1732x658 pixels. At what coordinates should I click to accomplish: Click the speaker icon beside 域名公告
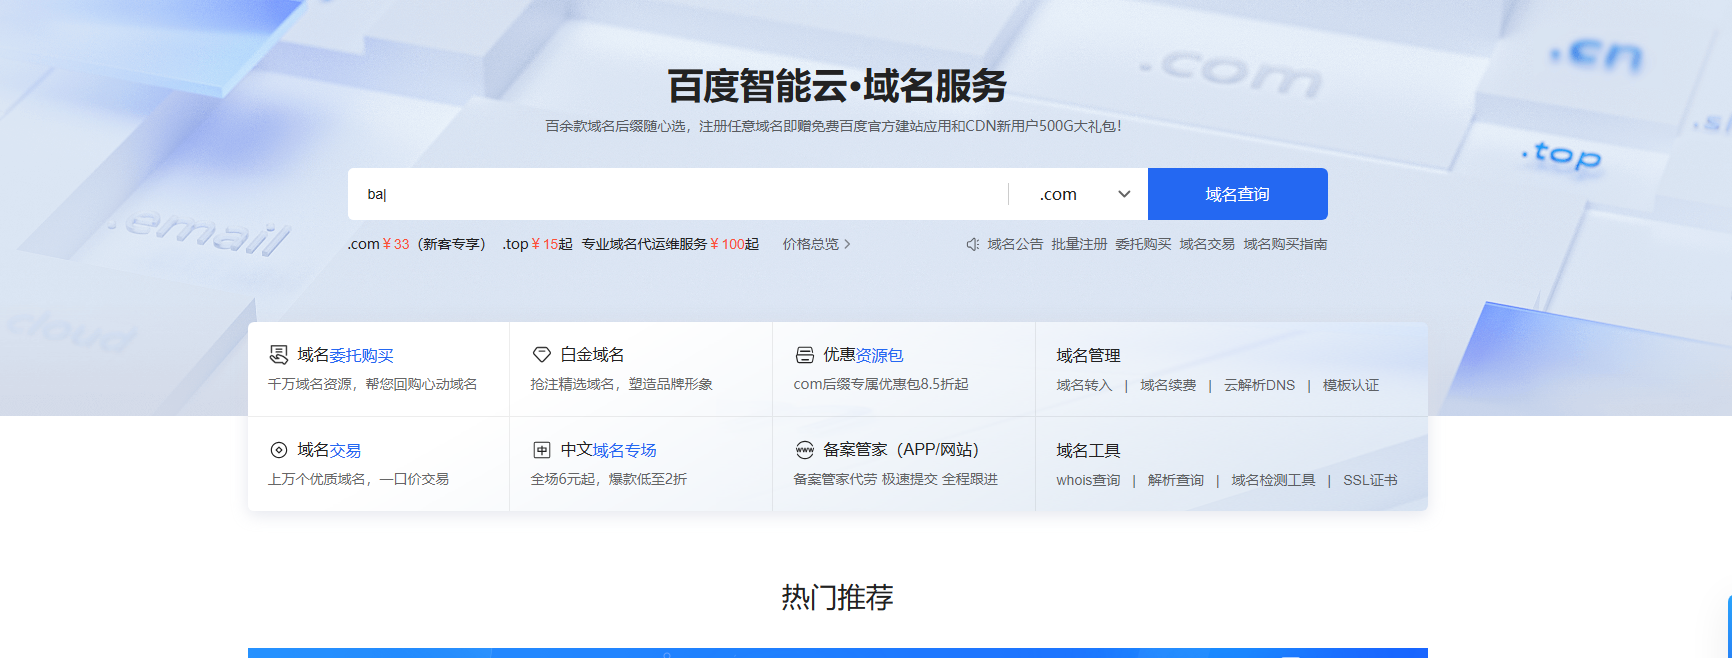972,244
